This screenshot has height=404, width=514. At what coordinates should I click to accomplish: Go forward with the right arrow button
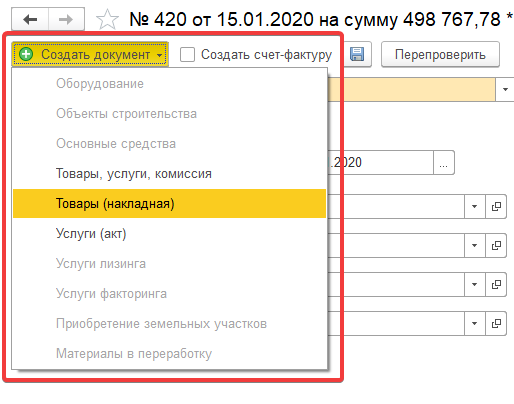pos(66,19)
